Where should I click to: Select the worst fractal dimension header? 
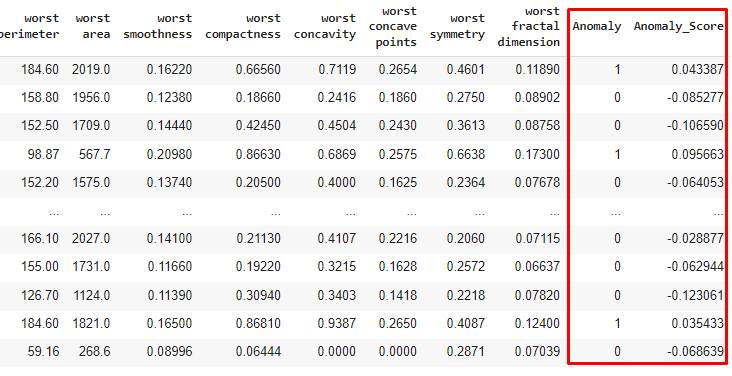tap(528, 26)
